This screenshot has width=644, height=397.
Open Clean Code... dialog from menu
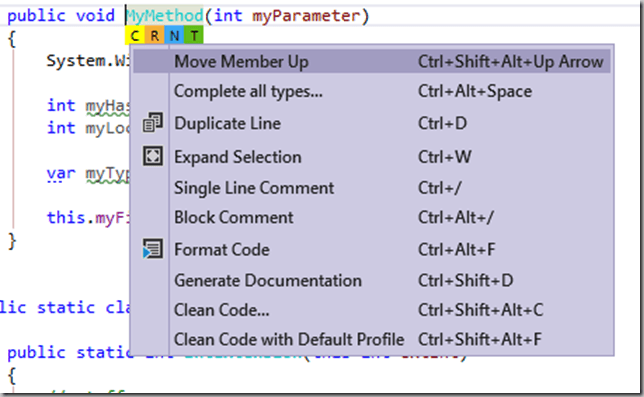[372, 310]
